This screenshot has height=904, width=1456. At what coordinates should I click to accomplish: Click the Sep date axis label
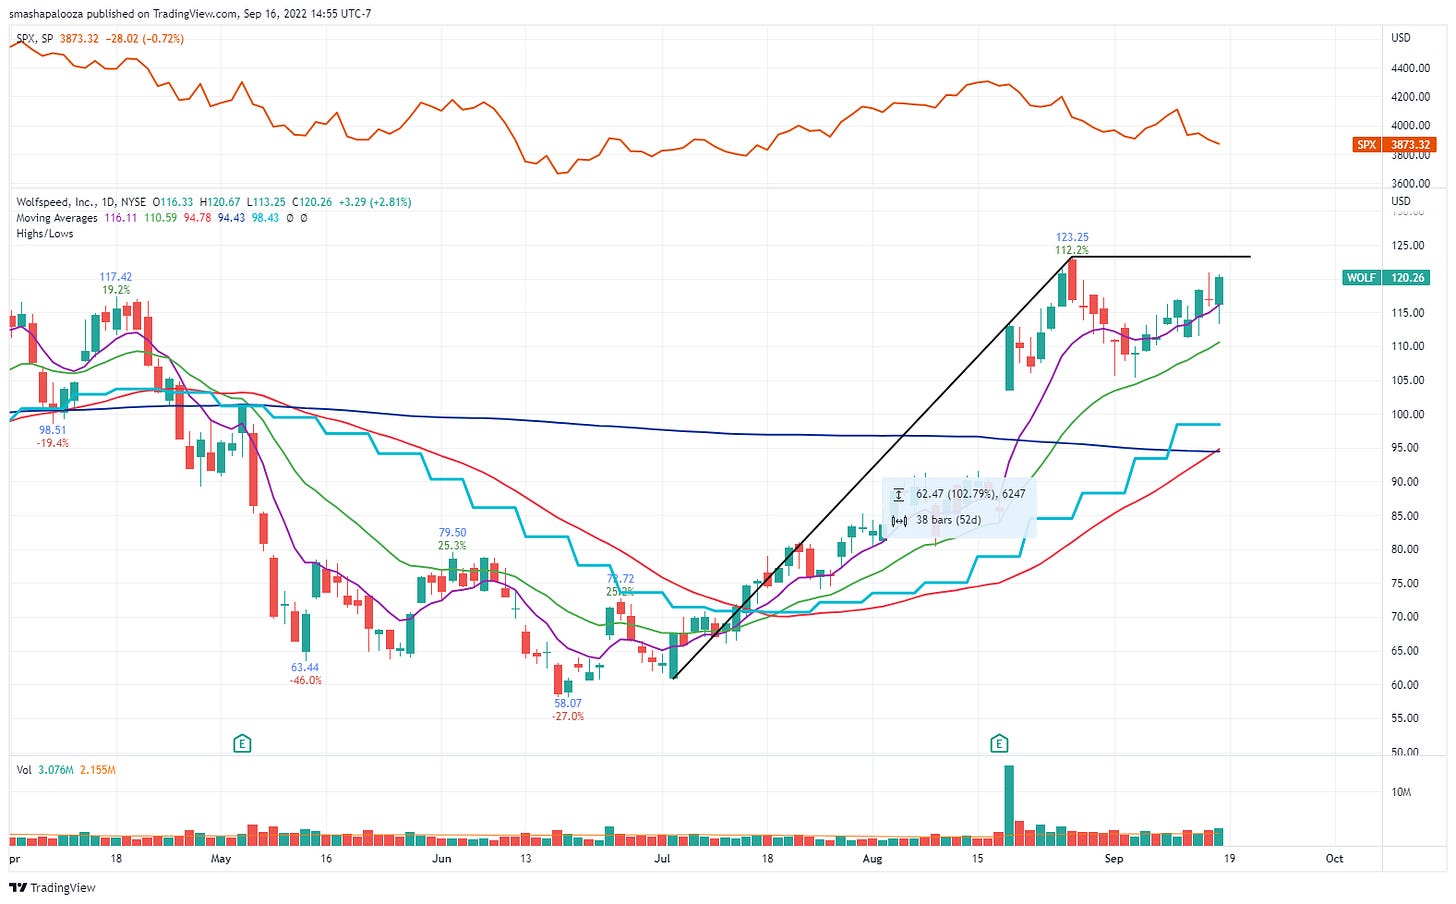(x=1114, y=858)
